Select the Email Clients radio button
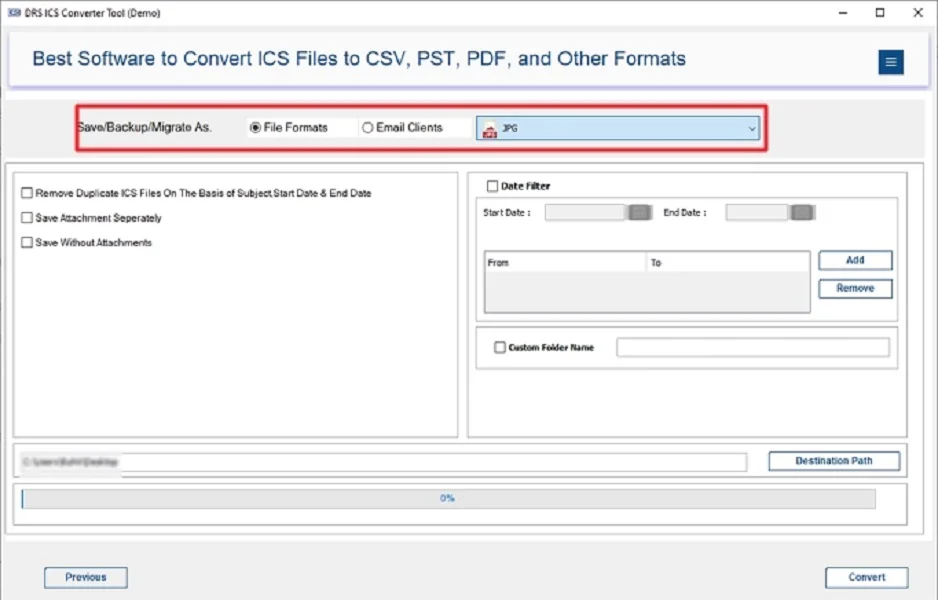 [x=367, y=127]
